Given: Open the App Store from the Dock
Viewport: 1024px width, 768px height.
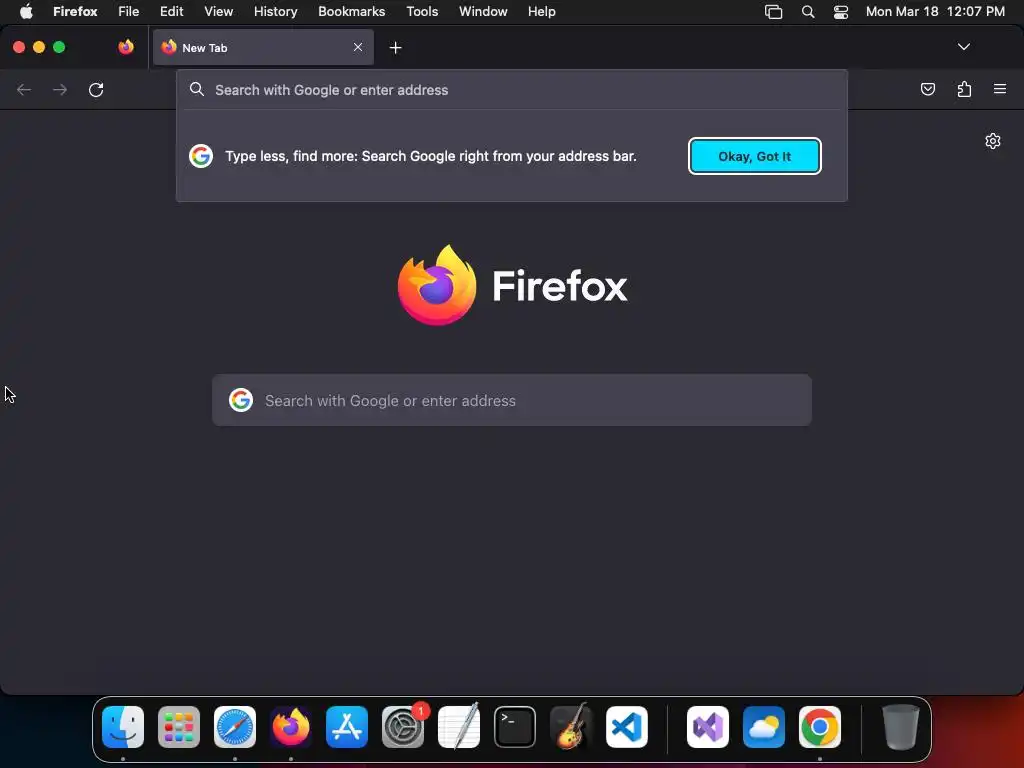Looking at the screenshot, I should [347, 727].
